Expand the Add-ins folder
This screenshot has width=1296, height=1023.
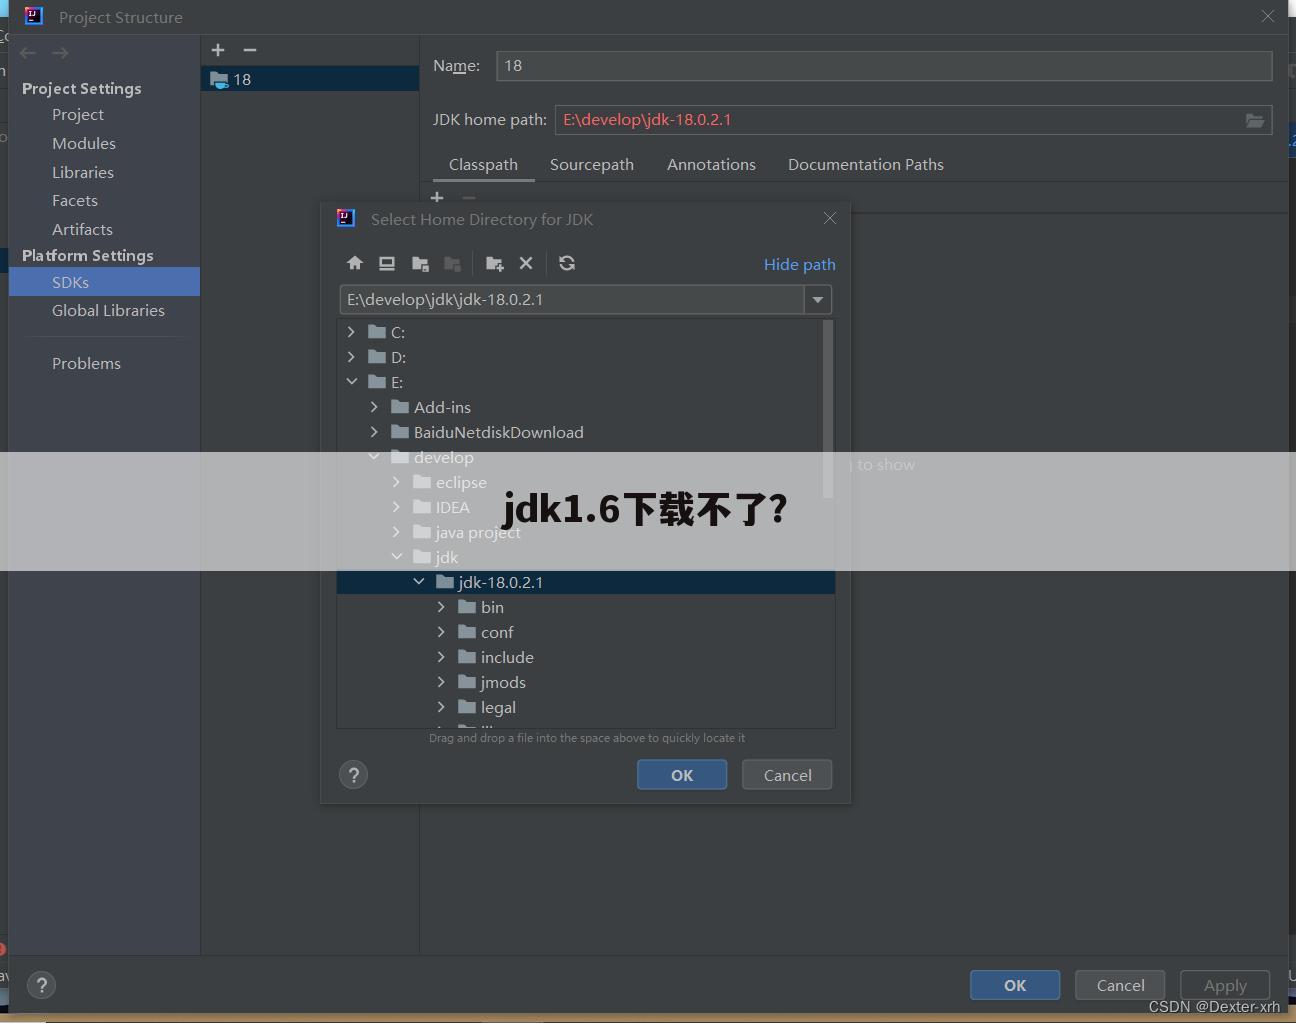point(374,407)
